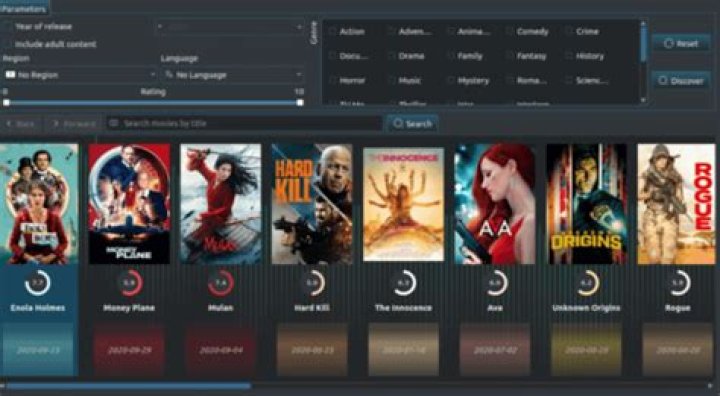720x396 pixels.
Task: Check the Action genre
Action: [x=332, y=32]
